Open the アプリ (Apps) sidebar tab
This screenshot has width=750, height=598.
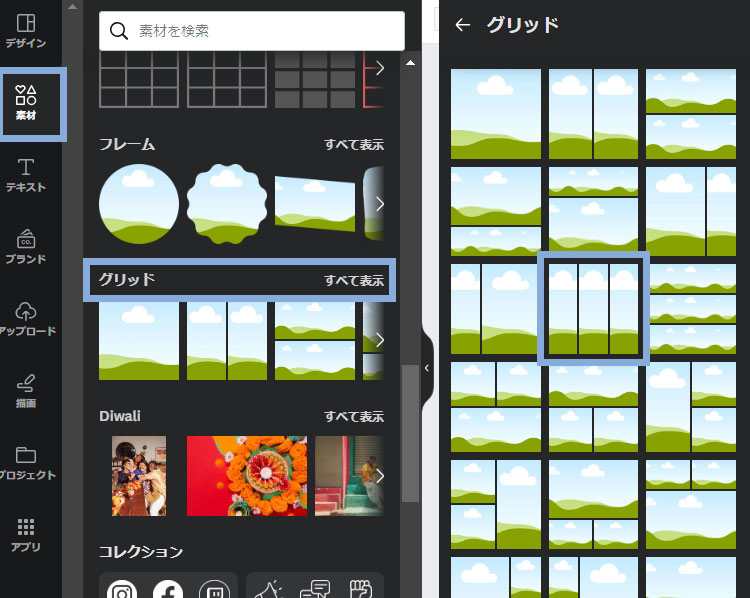26,535
